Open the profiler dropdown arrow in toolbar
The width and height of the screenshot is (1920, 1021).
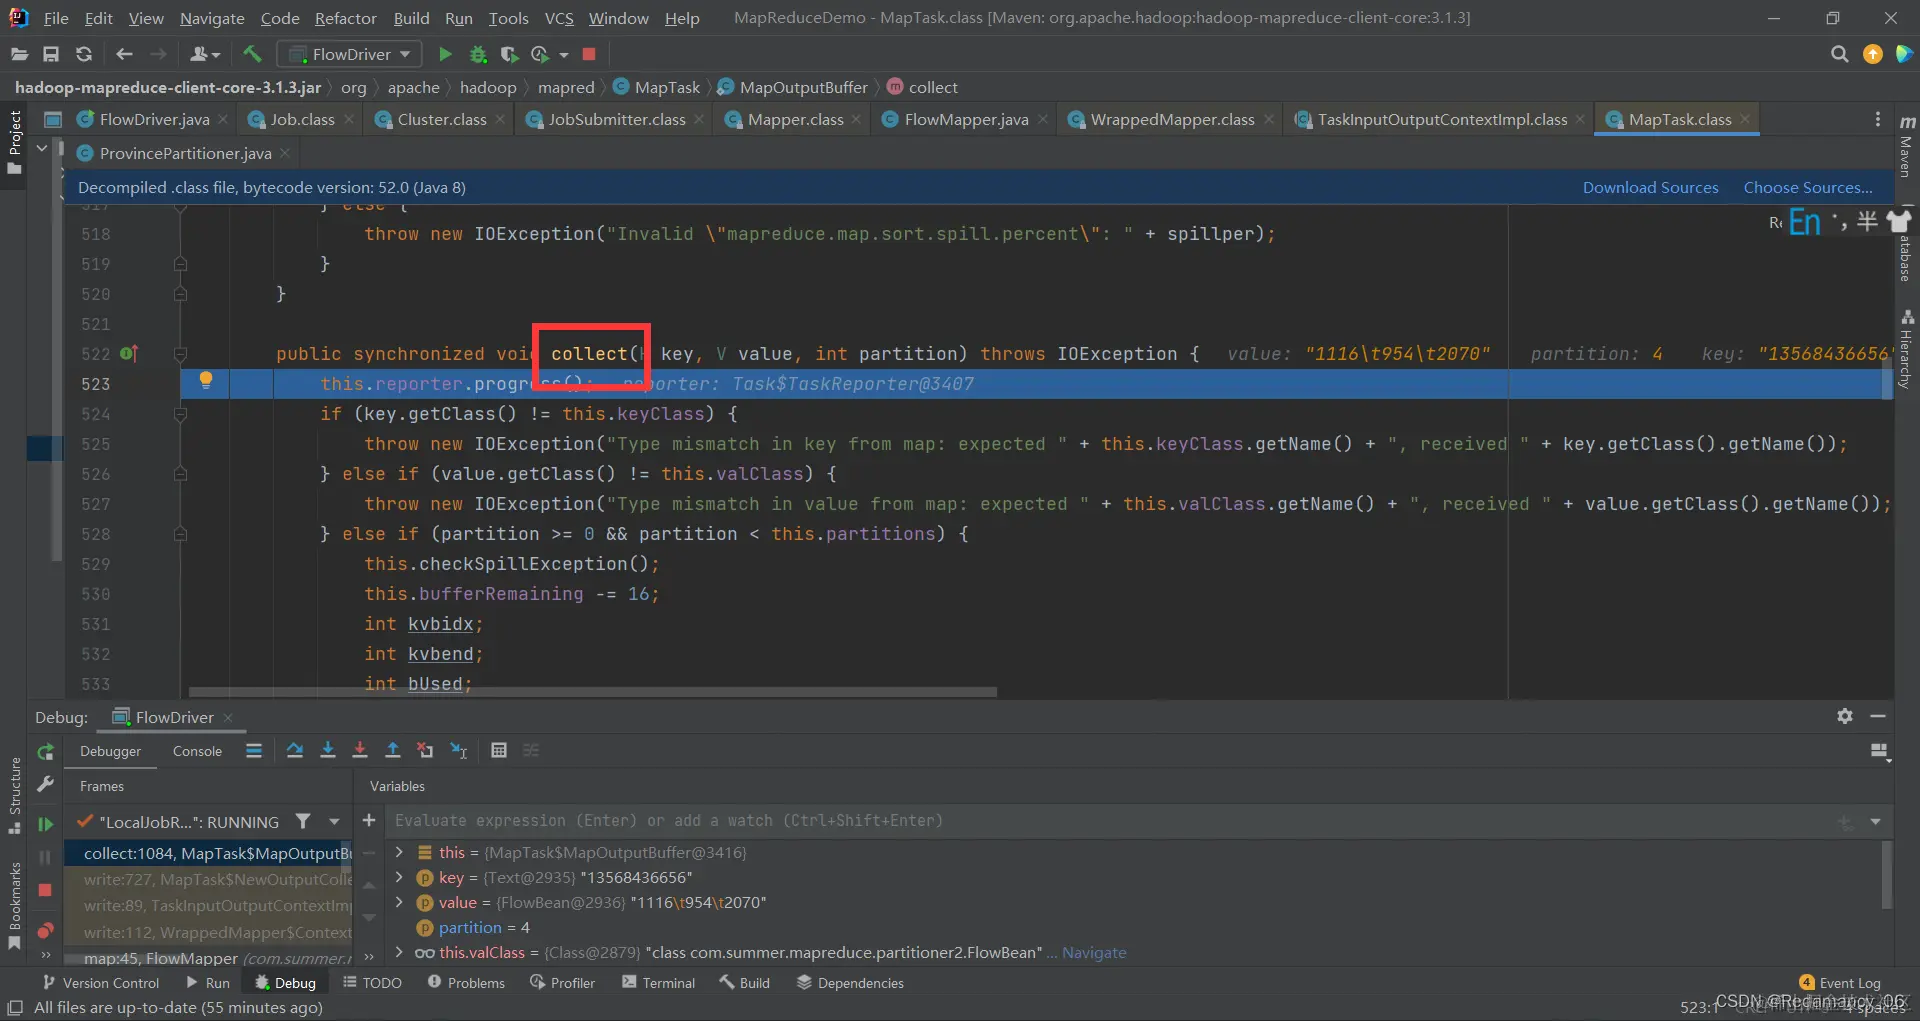click(564, 55)
